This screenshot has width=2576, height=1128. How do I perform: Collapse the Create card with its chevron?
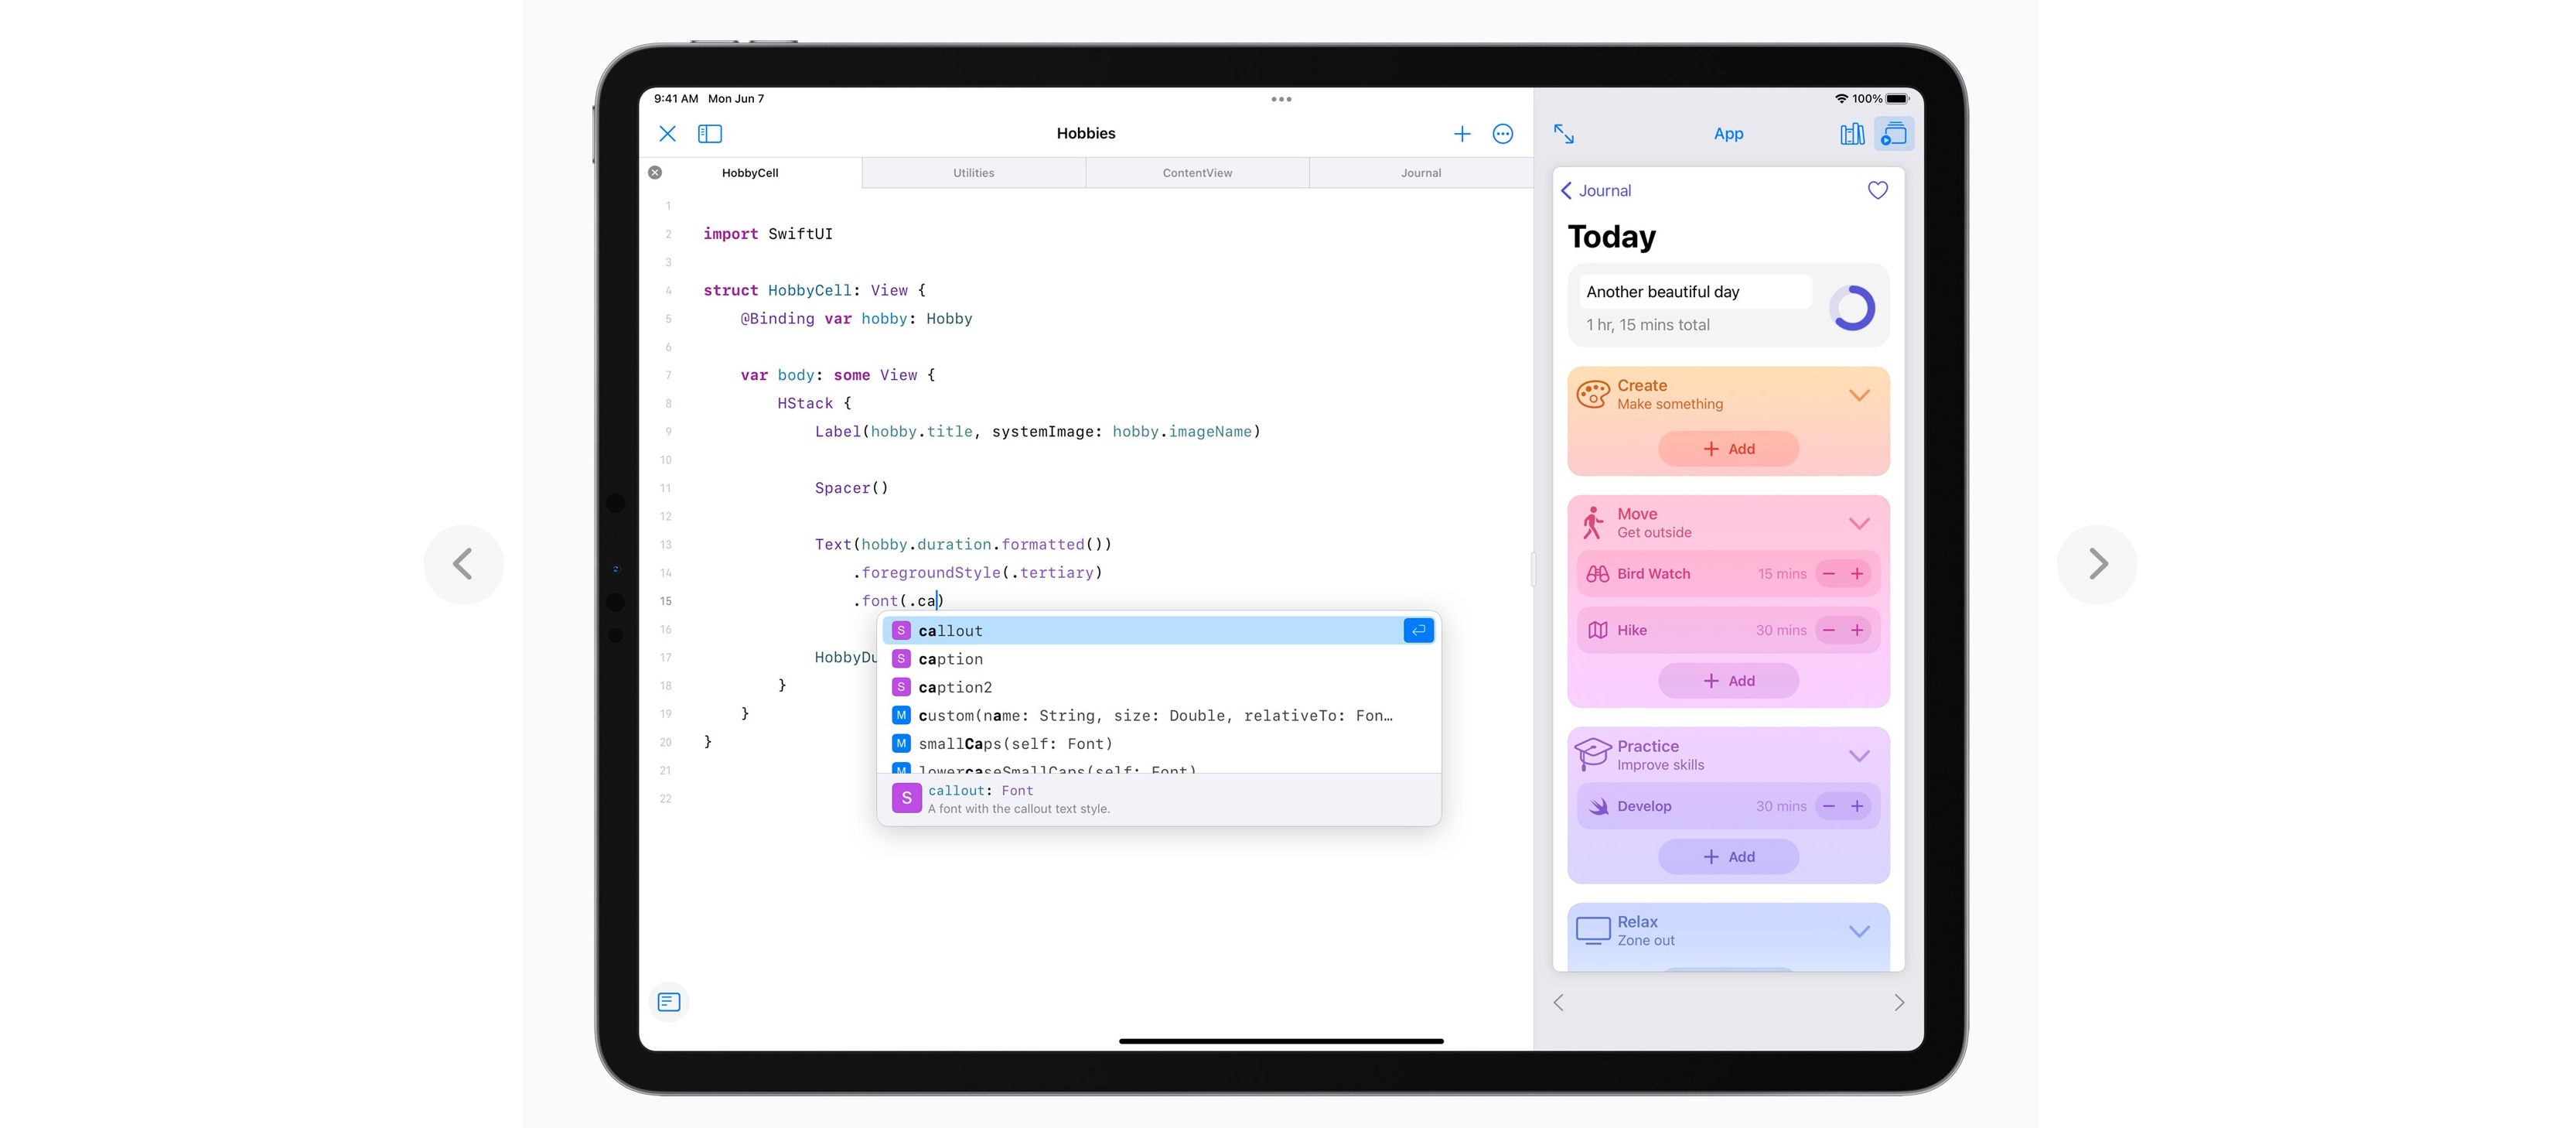(1860, 394)
